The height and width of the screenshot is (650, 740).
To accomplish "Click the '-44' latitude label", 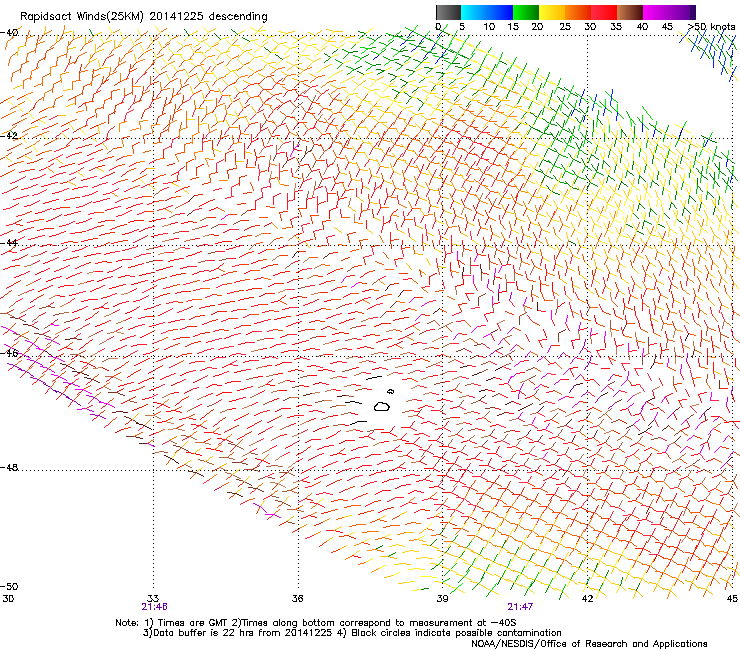I will pos(9,242).
